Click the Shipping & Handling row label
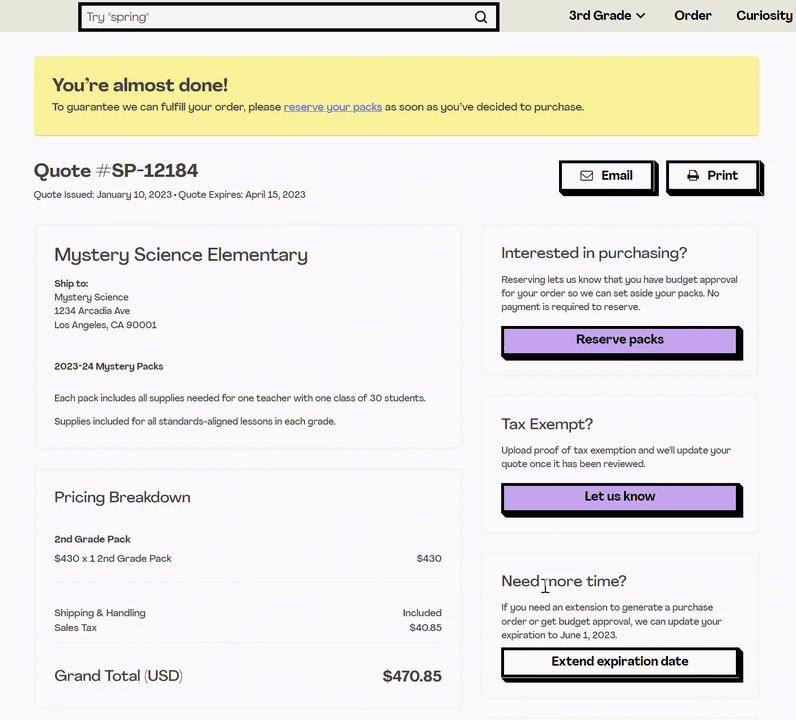The image size is (796, 720). [x=100, y=613]
